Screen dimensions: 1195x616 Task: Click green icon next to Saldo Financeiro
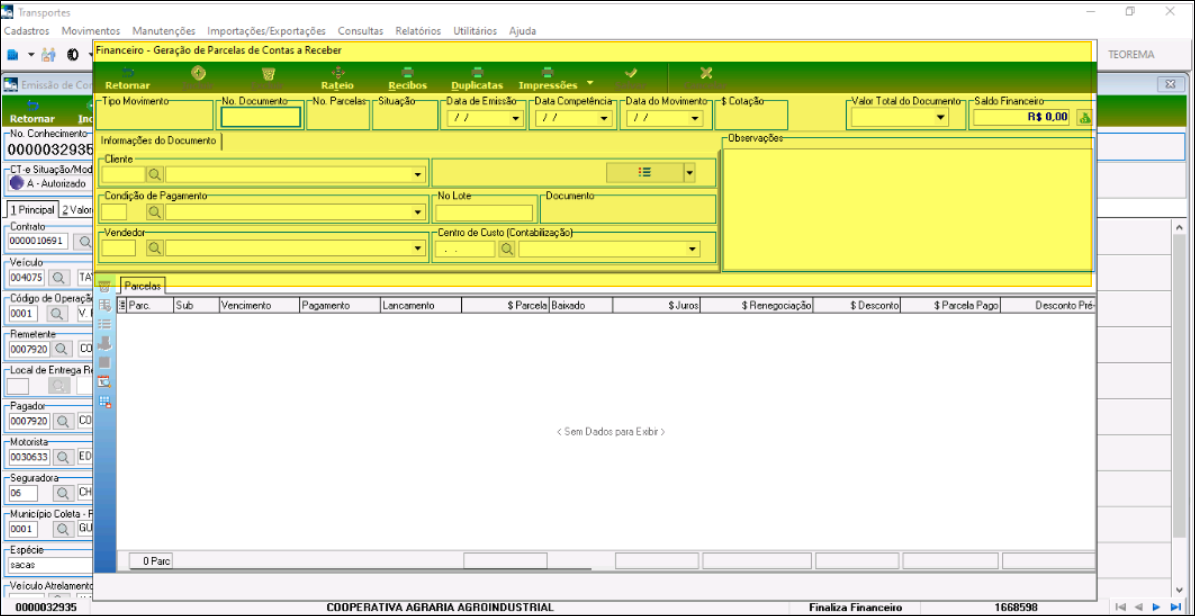pyautogui.click(x=1083, y=117)
